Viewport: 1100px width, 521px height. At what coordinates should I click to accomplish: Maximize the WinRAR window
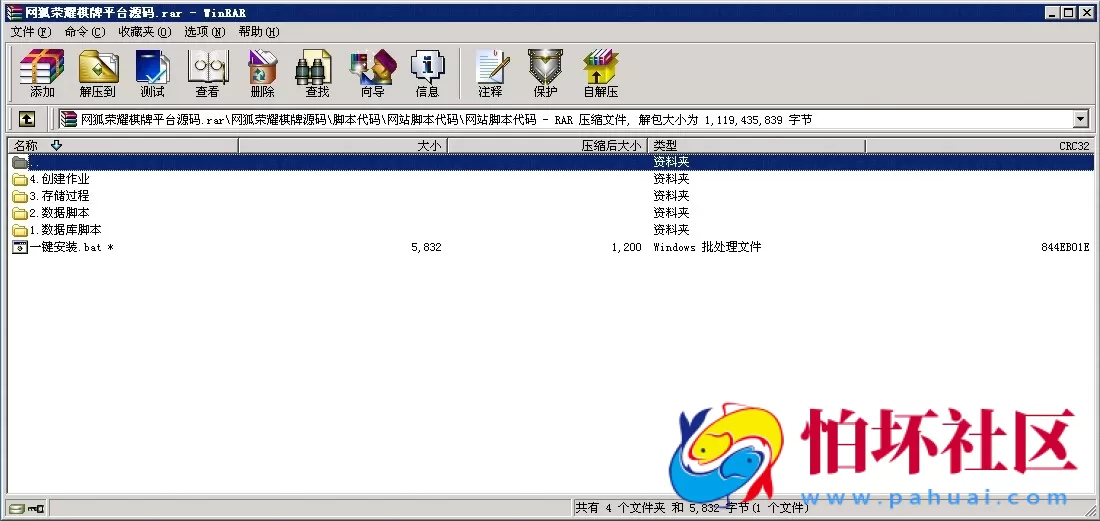(x=1068, y=13)
